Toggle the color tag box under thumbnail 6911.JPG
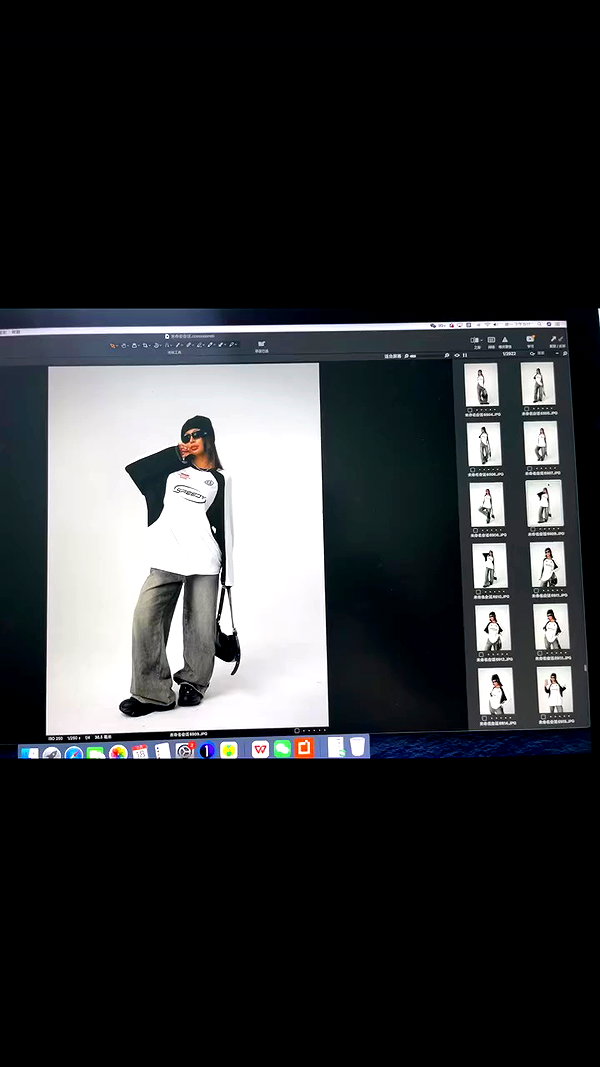The height and width of the screenshot is (1067, 600). [536, 591]
